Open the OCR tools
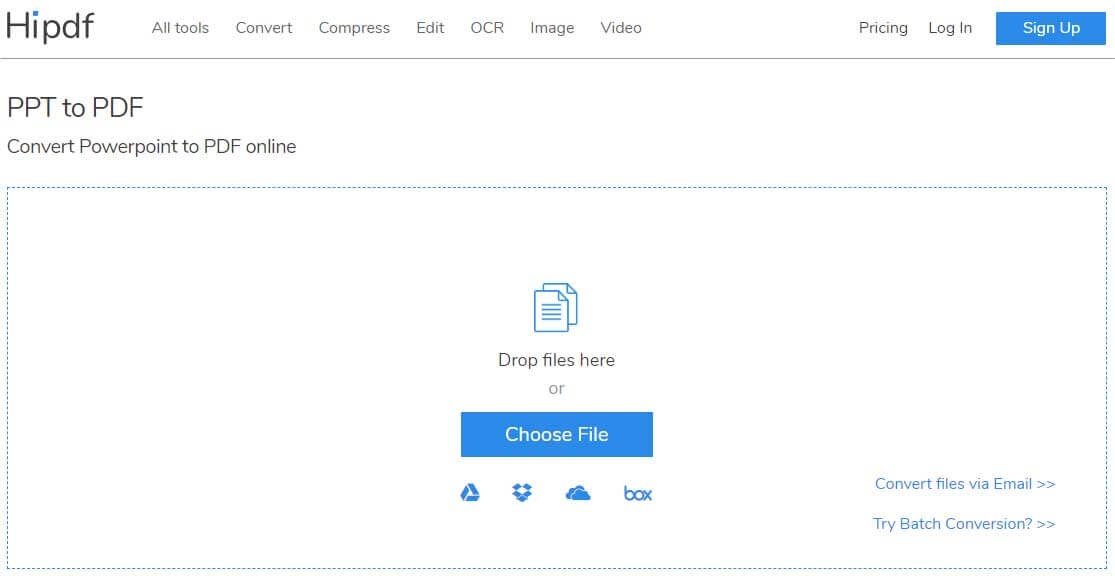 (x=487, y=28)
